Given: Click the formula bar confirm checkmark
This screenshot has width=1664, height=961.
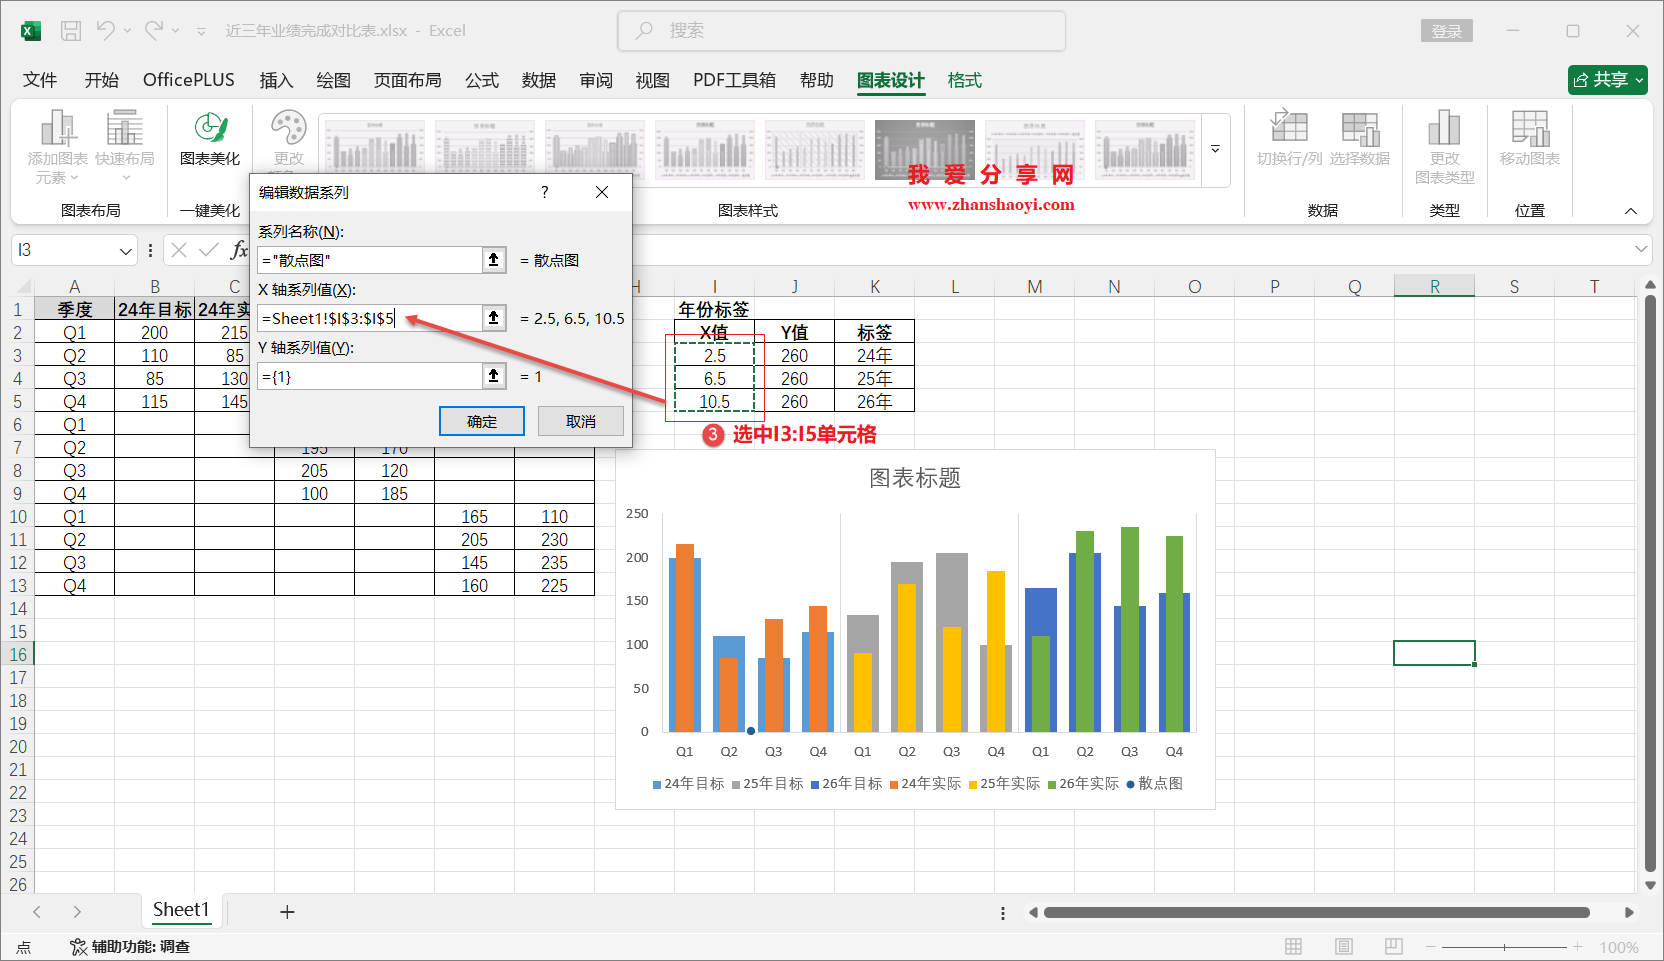Looking at the screenshot, I should point(209,250).
